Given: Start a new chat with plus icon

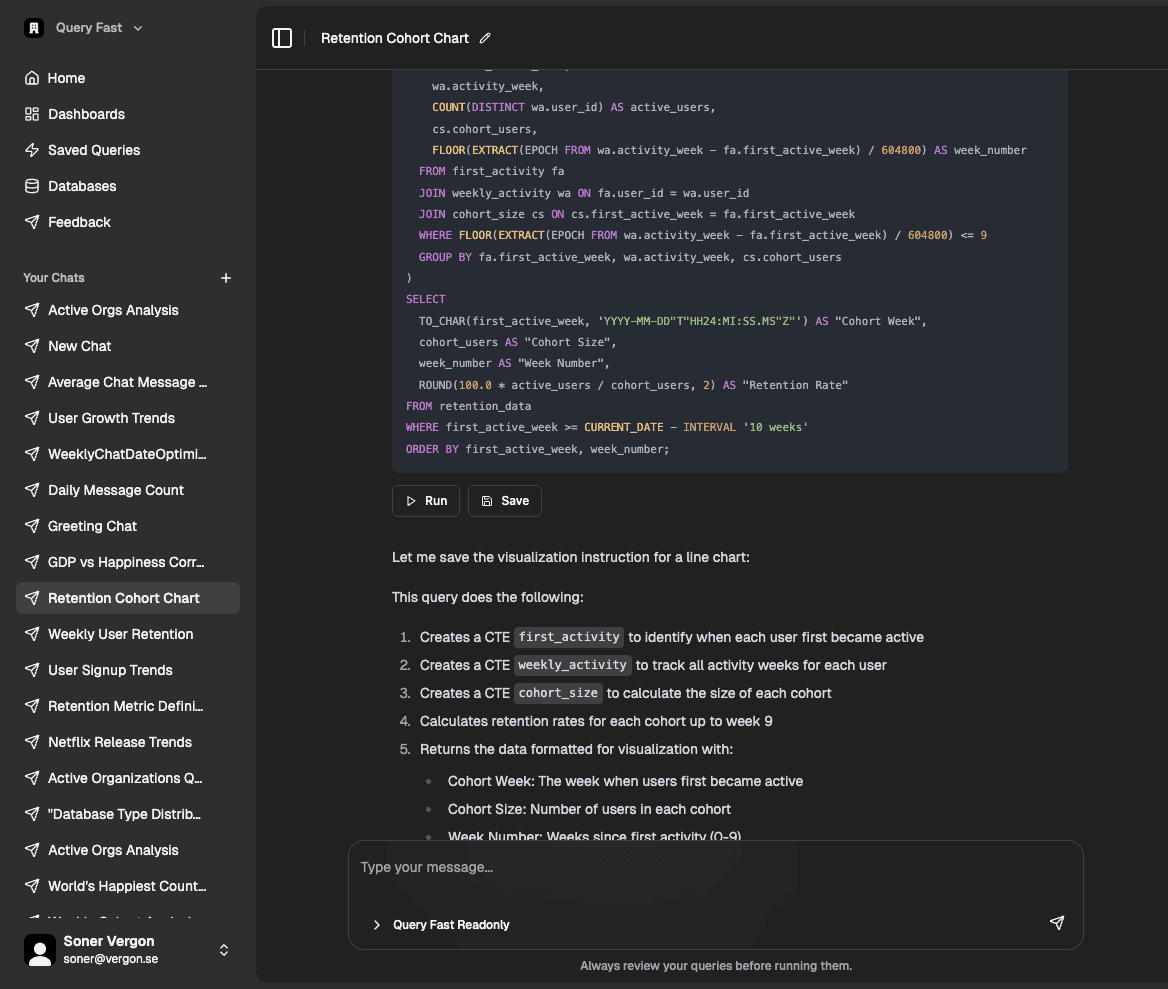Looking at the screenshot, I should point(226,278).
